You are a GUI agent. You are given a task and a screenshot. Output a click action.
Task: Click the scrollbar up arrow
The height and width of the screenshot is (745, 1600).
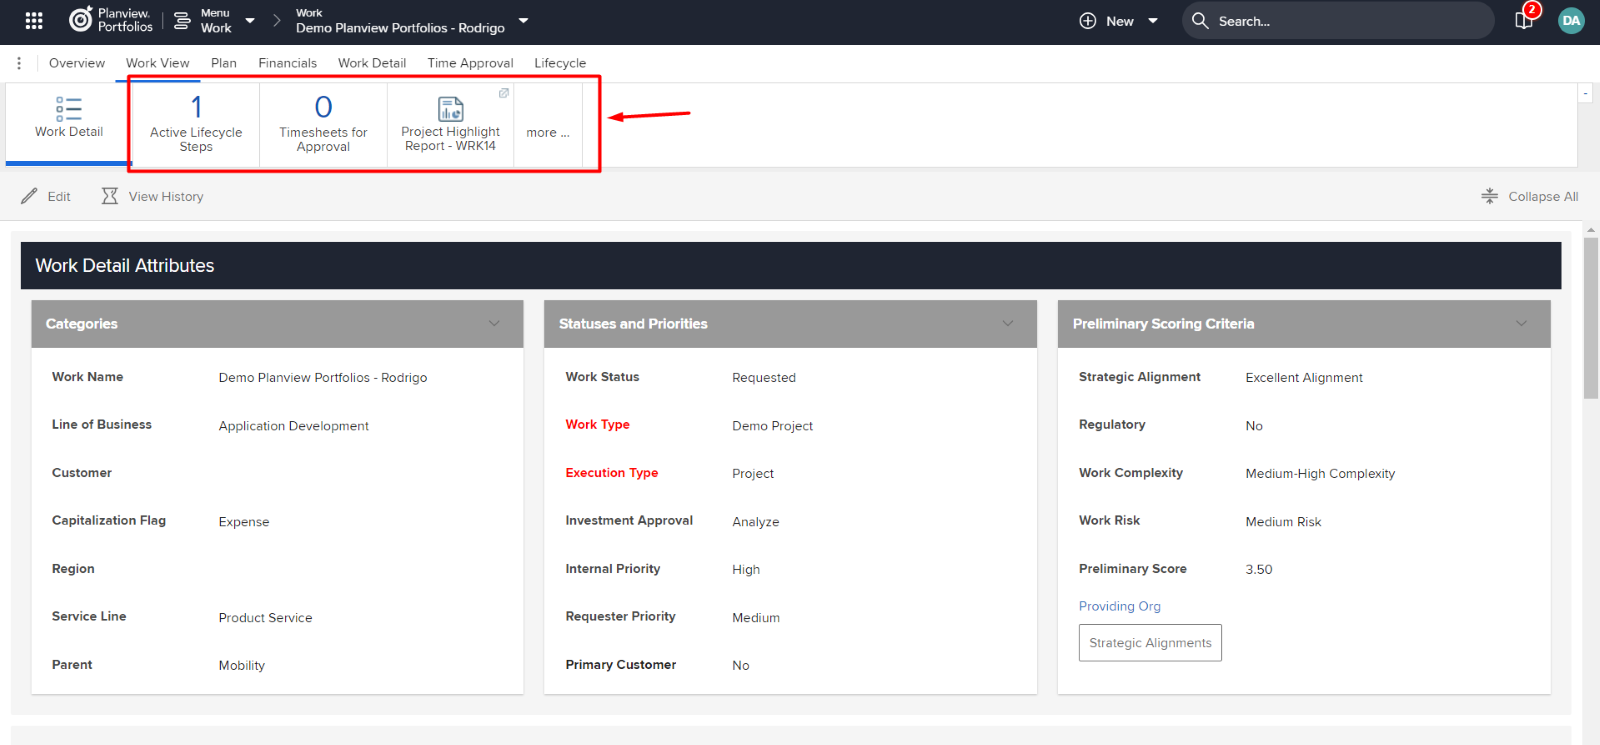(x=1591, y=231)
